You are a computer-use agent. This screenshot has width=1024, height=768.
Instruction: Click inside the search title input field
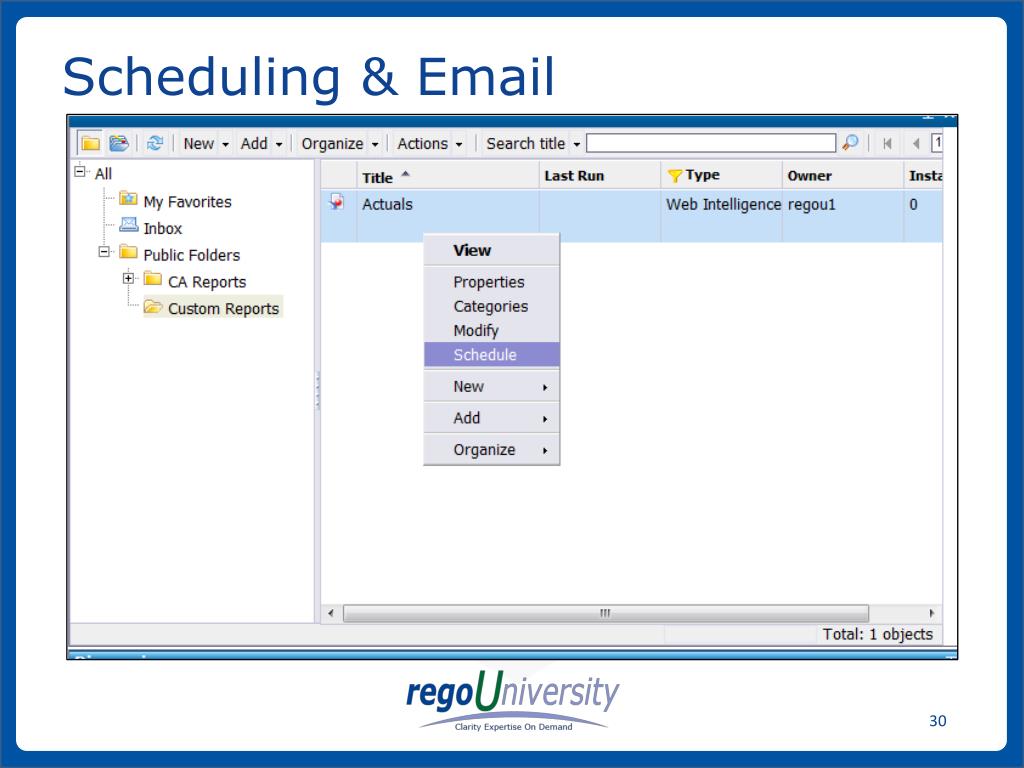(711, 143)
